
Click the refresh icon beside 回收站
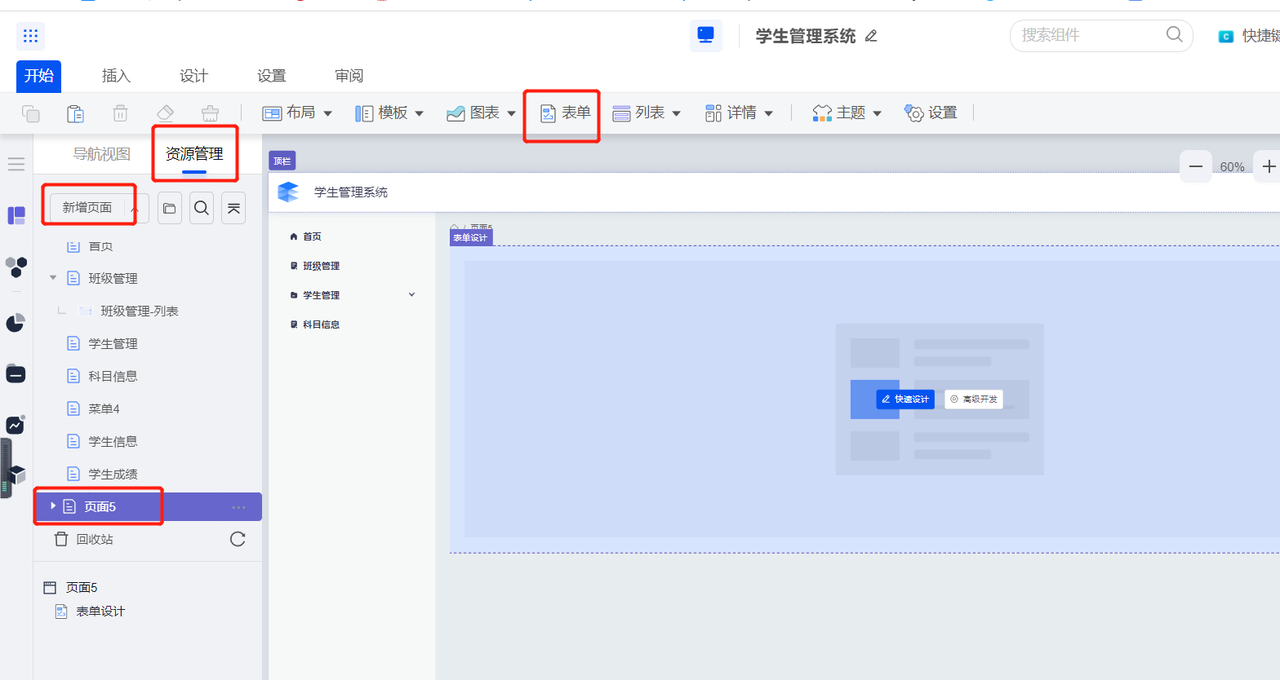(238, 539)
